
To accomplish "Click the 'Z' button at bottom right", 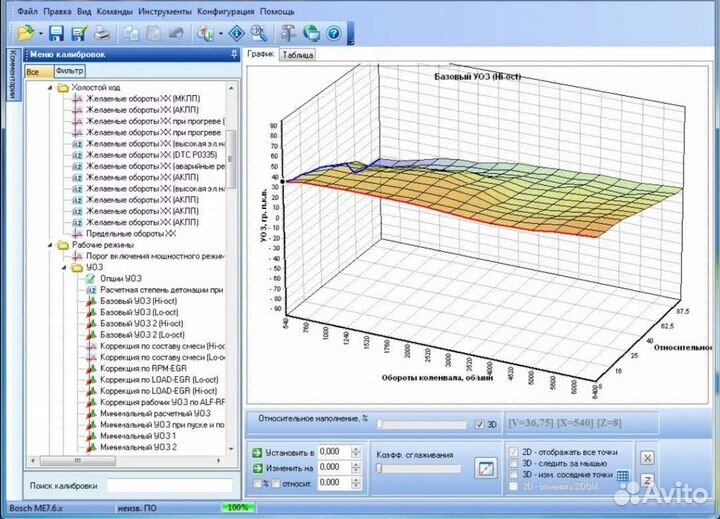I will click(x=647, y=481).
